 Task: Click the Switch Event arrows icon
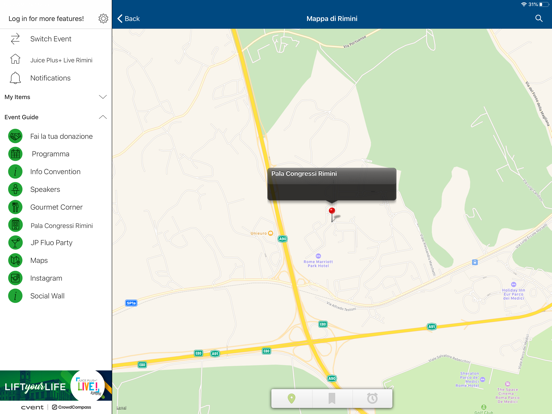[15, 39]
